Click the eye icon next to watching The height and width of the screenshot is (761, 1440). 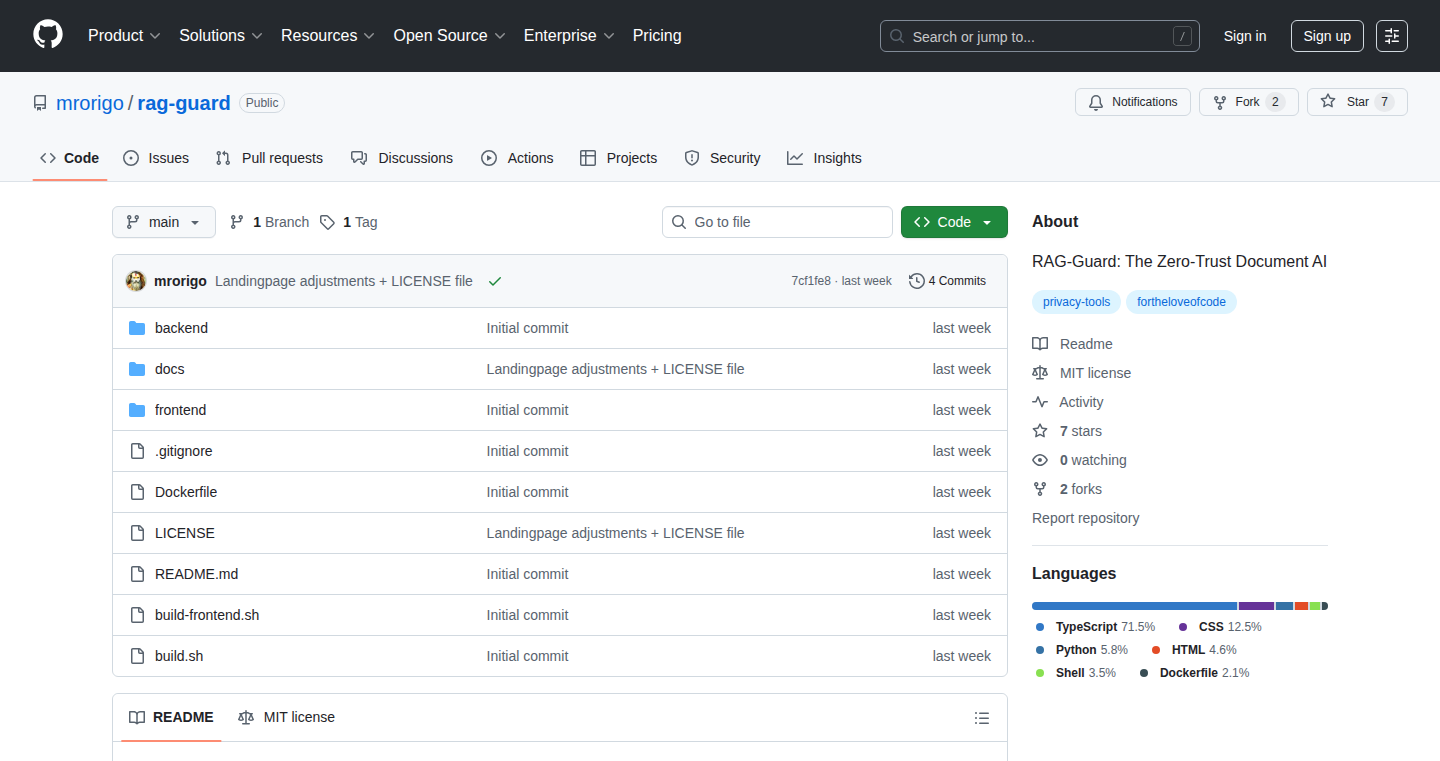(1040, 460)
